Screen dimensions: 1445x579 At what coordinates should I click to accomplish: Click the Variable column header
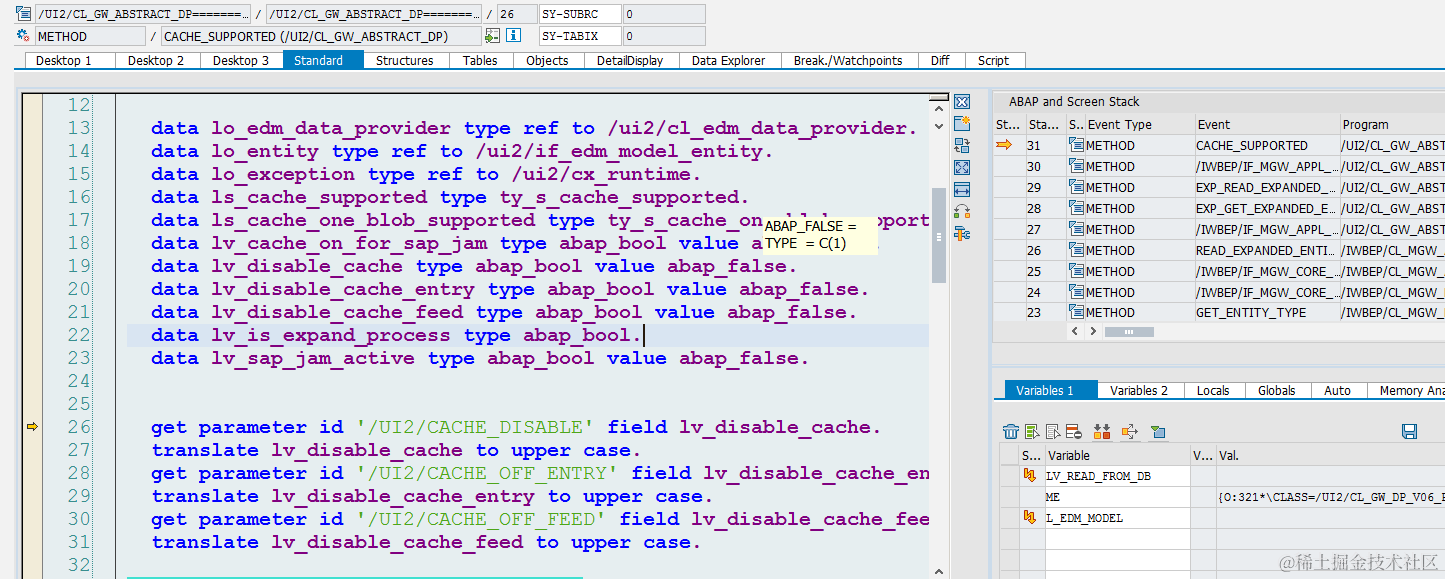1117,455
